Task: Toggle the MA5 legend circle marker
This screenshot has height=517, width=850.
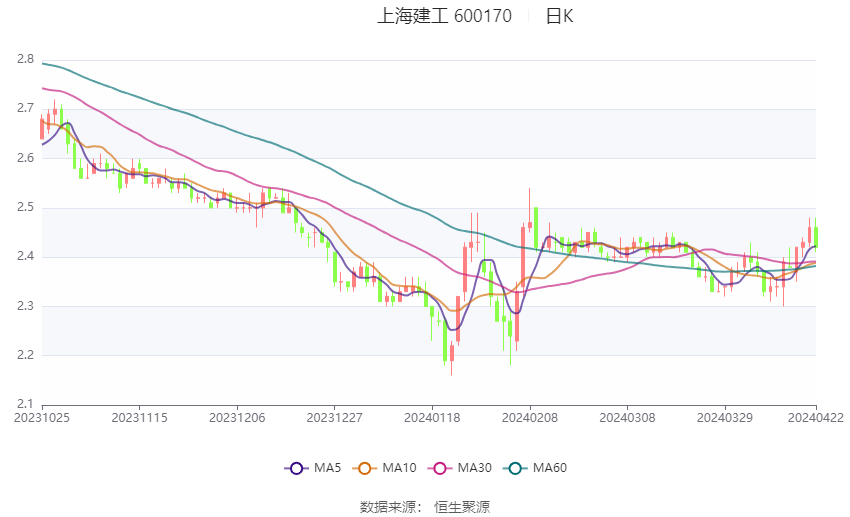Action: (296, 468)
